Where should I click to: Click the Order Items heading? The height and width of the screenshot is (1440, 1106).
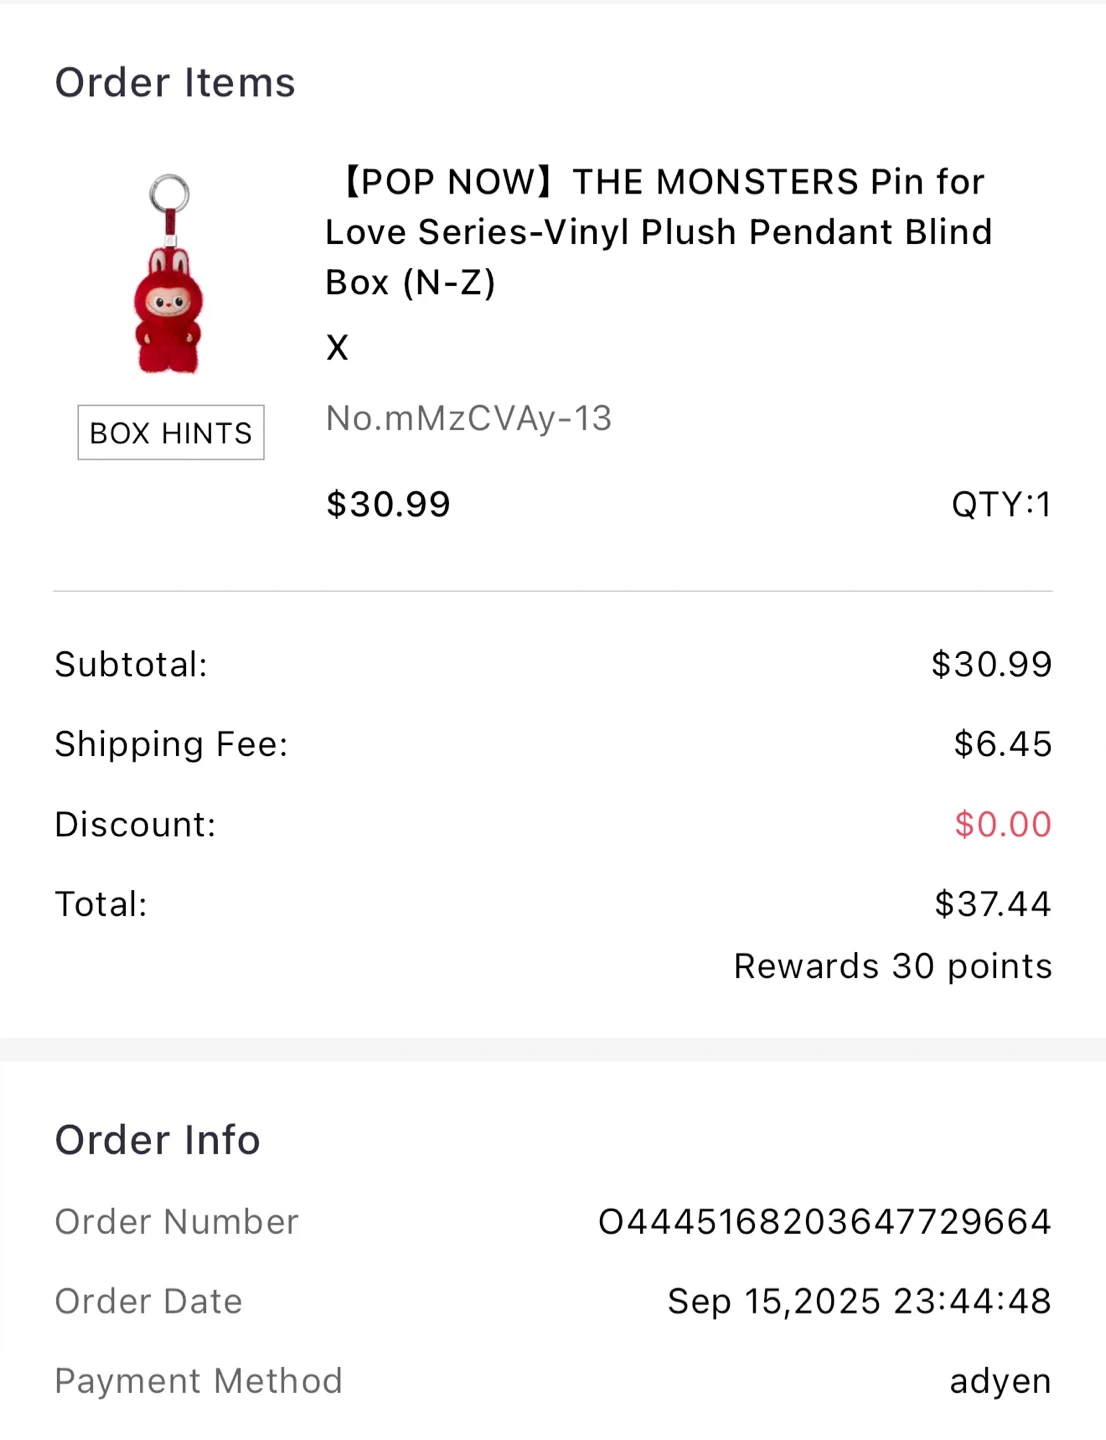point(175,83)
